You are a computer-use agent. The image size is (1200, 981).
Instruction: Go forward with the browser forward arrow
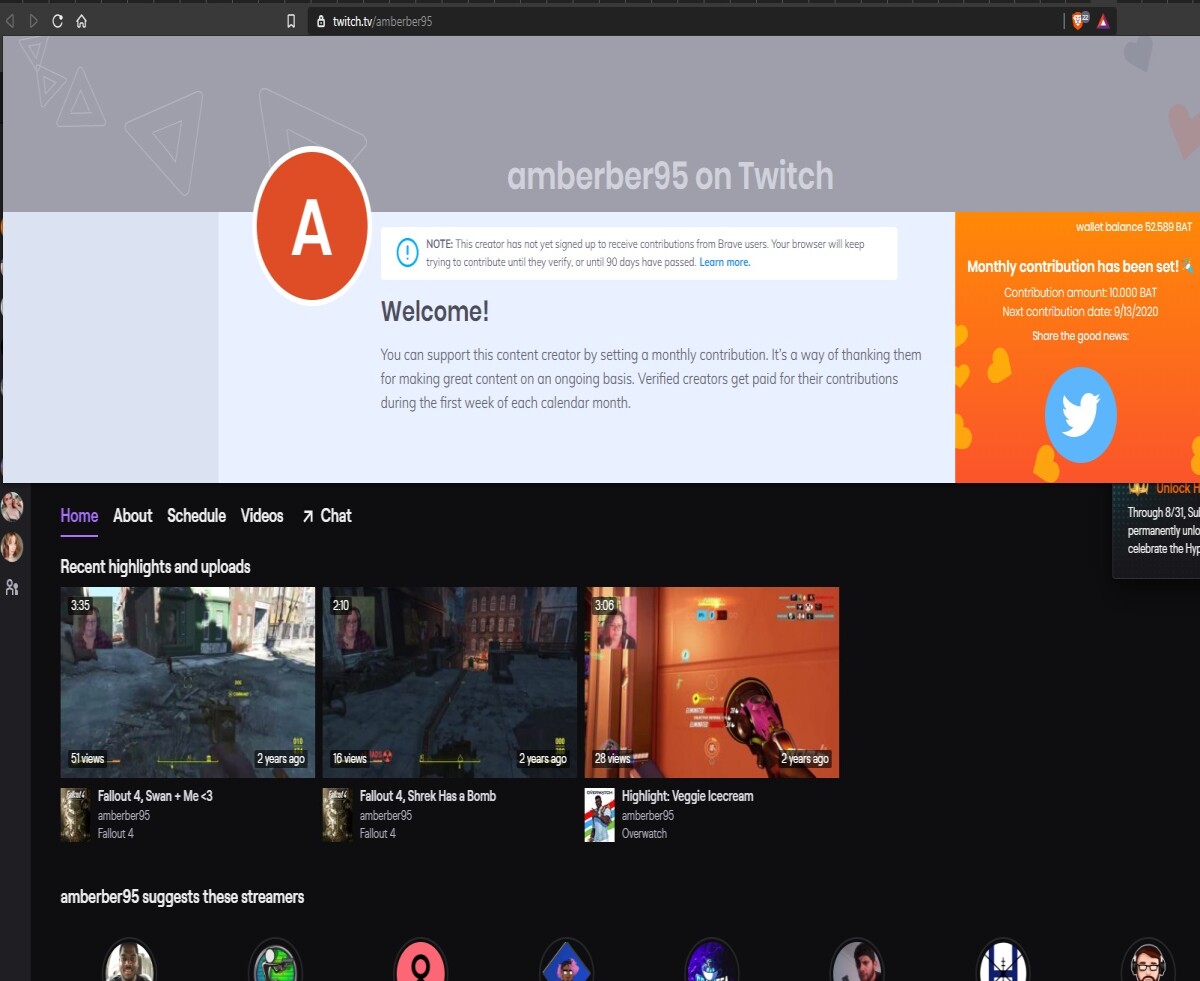[33, 21]
